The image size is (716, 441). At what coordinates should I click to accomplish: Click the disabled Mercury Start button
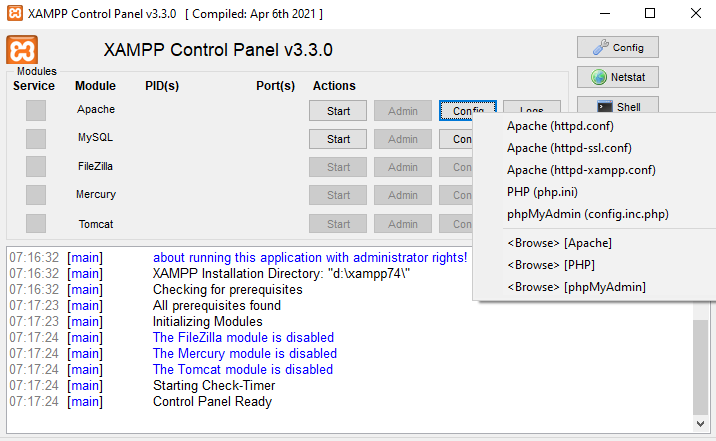click(338, 195)
